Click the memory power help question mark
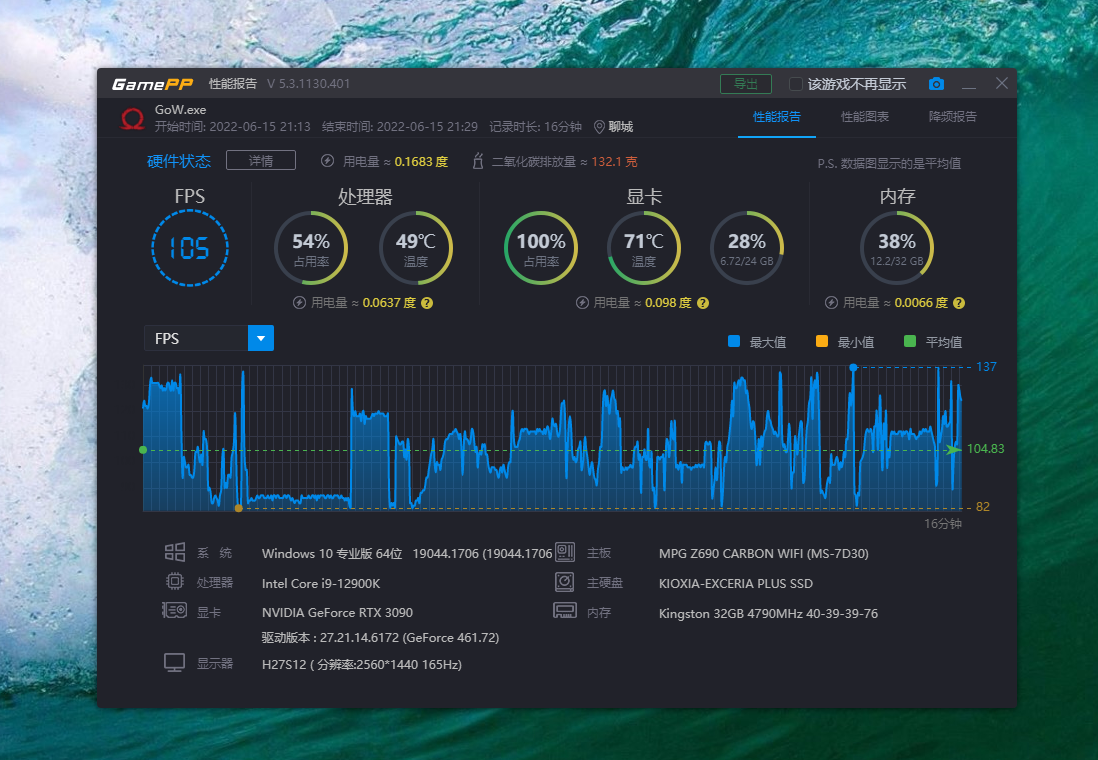1098x760 pixels. point(959,303)
